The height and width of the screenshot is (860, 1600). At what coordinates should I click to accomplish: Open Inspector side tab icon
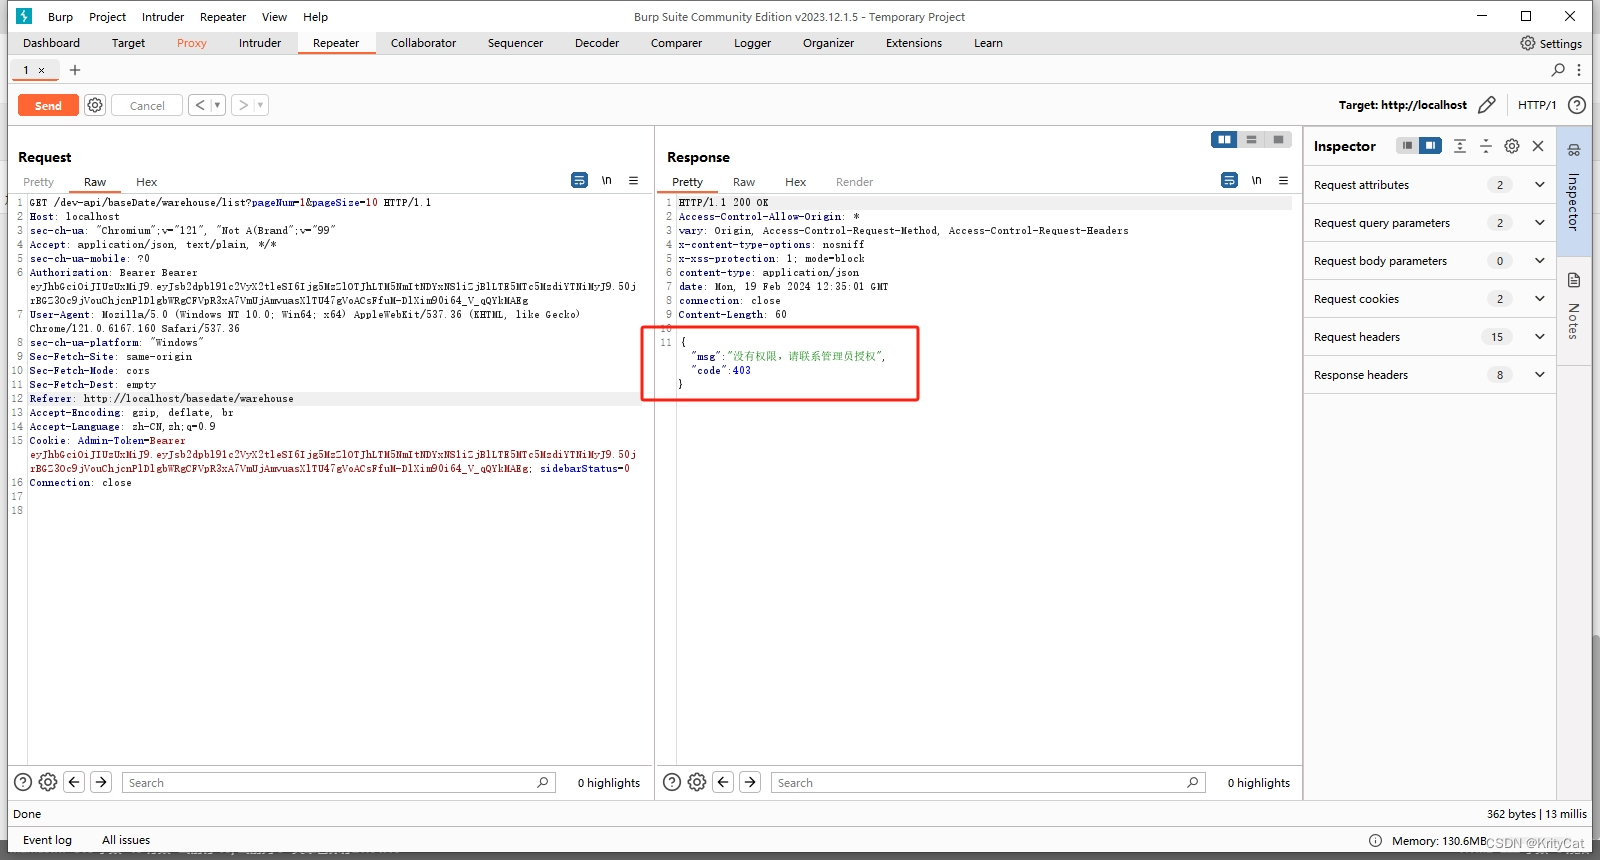[x=1574, y=150]
